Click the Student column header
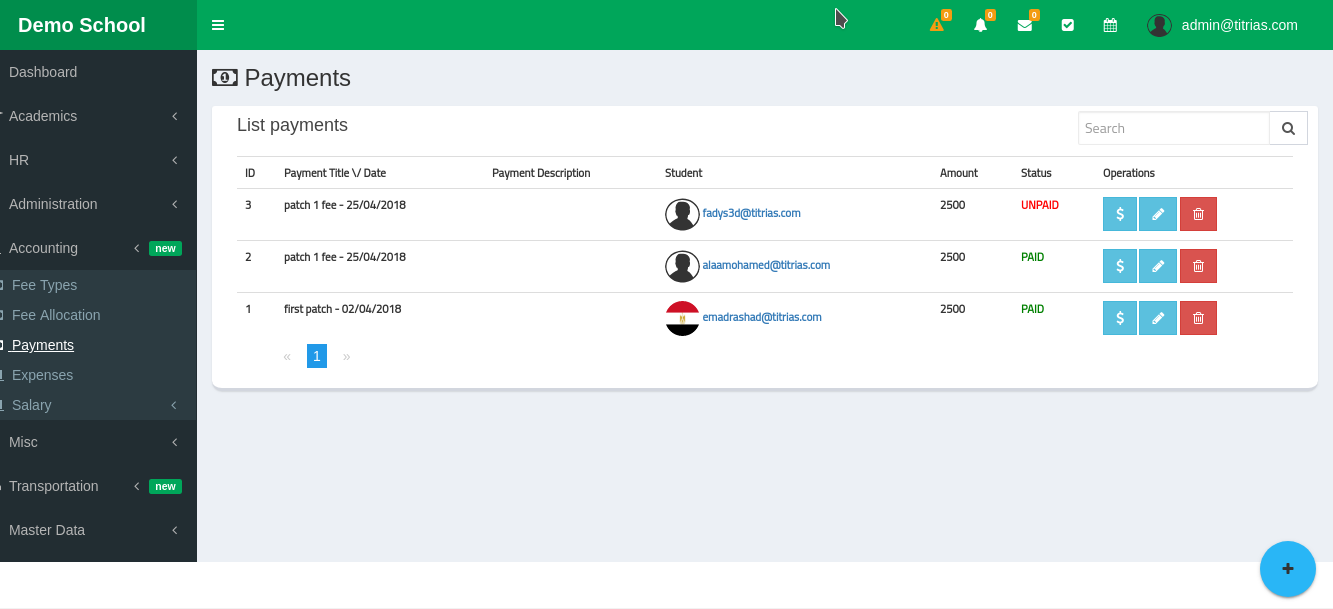Viewport: 1333px width, 609px height. [684, 173]
